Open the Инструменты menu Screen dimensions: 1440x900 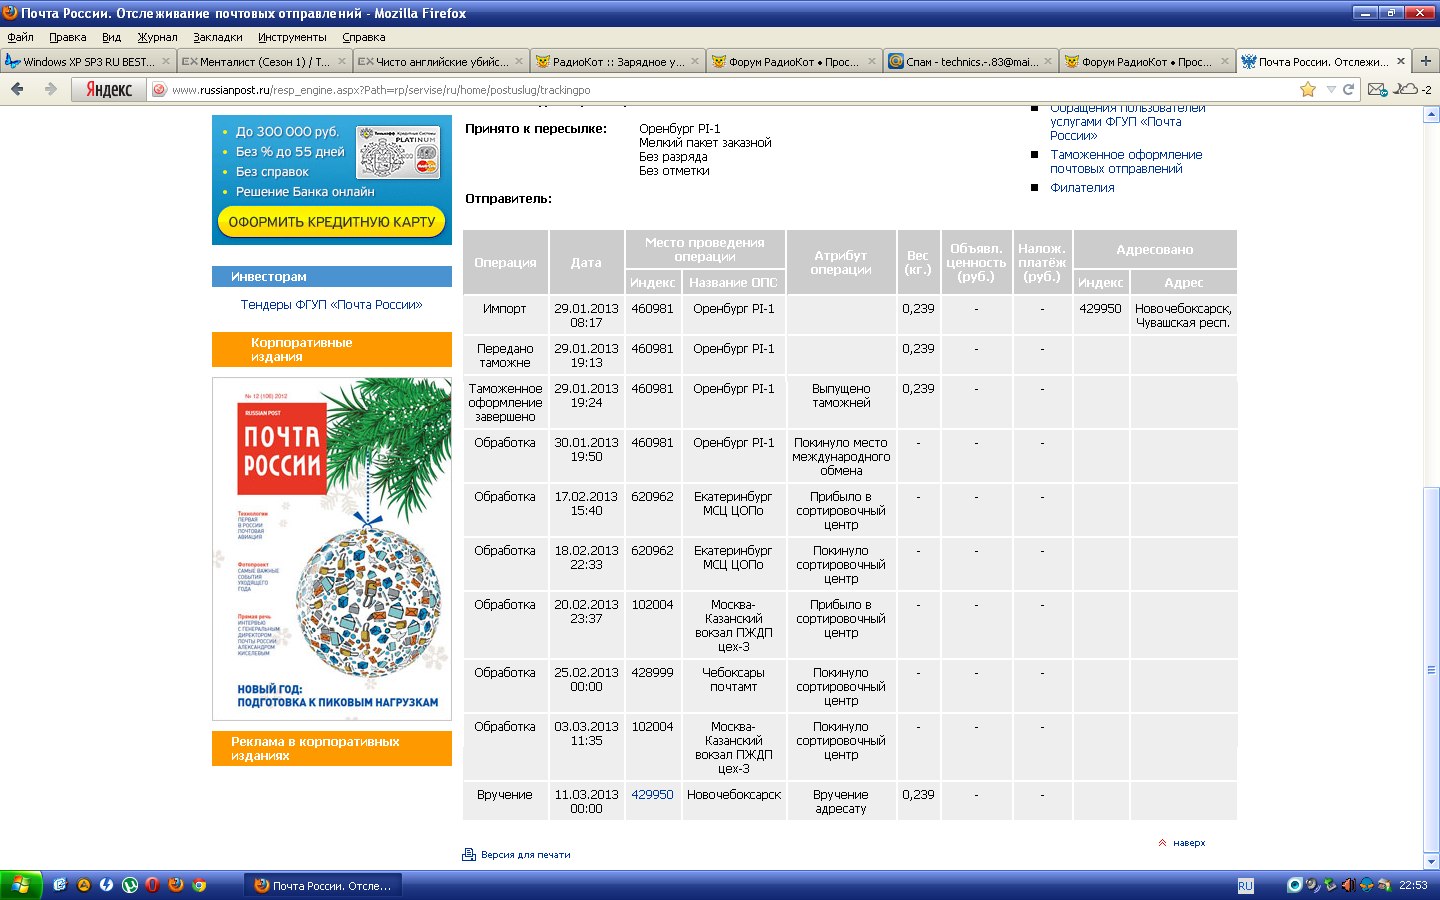(292, 37)
